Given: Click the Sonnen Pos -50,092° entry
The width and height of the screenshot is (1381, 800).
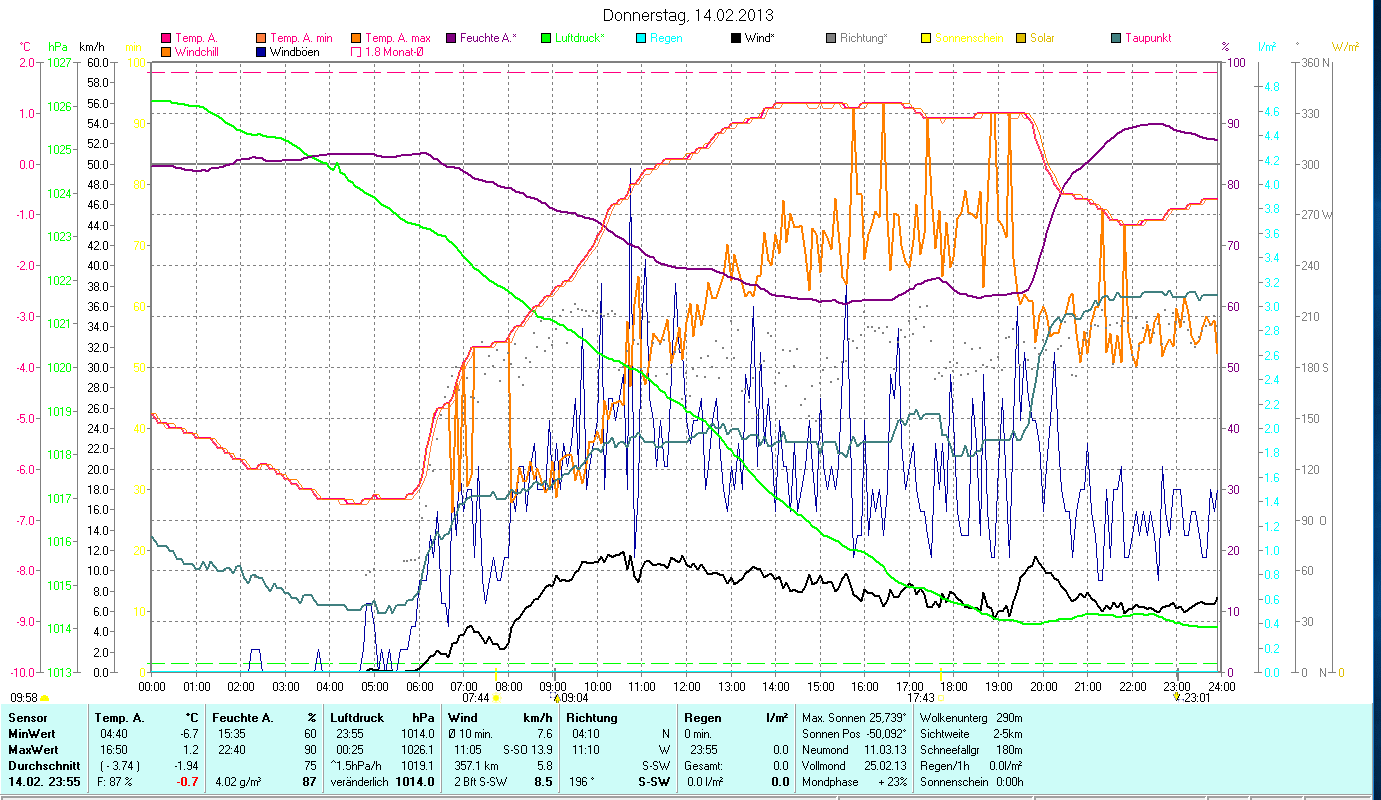Looking at the screenshot, I should [x=856, y=734].
